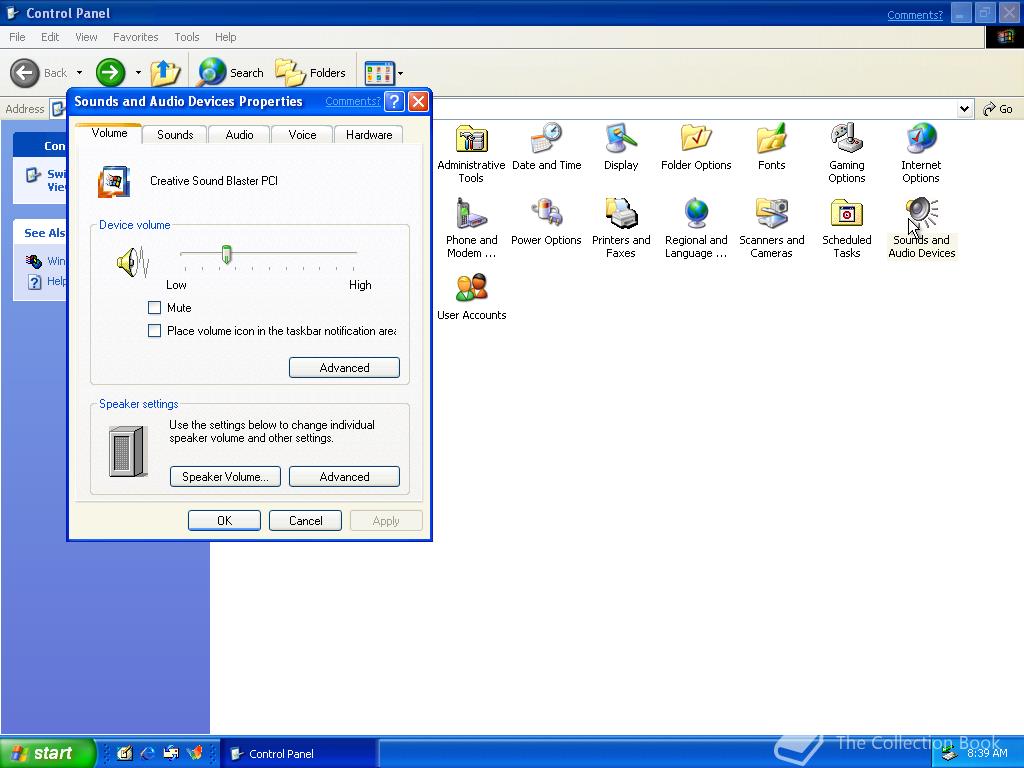Click Cancel in the properties dialog
Screen dimensions: 1024x768
(x=305, y=520)
